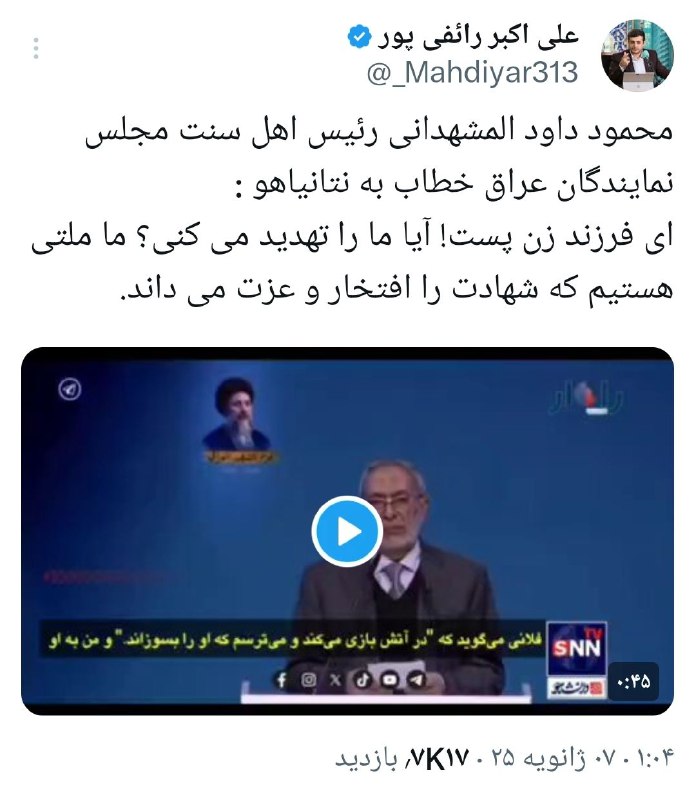Click the Telegram icon beside the YouTube icon

tap(417, 680)
